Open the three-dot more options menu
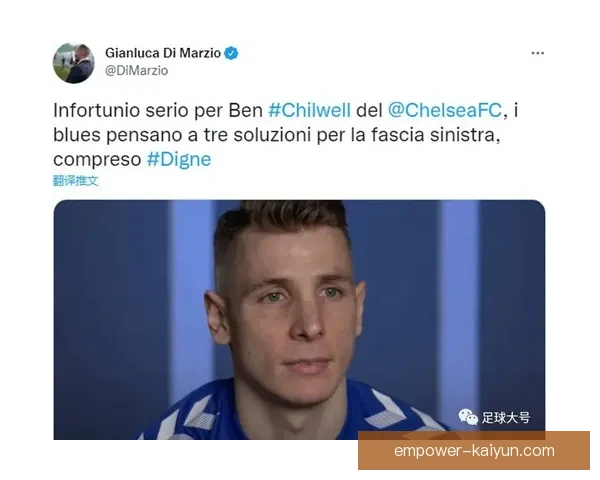 (x=537, y=53)
